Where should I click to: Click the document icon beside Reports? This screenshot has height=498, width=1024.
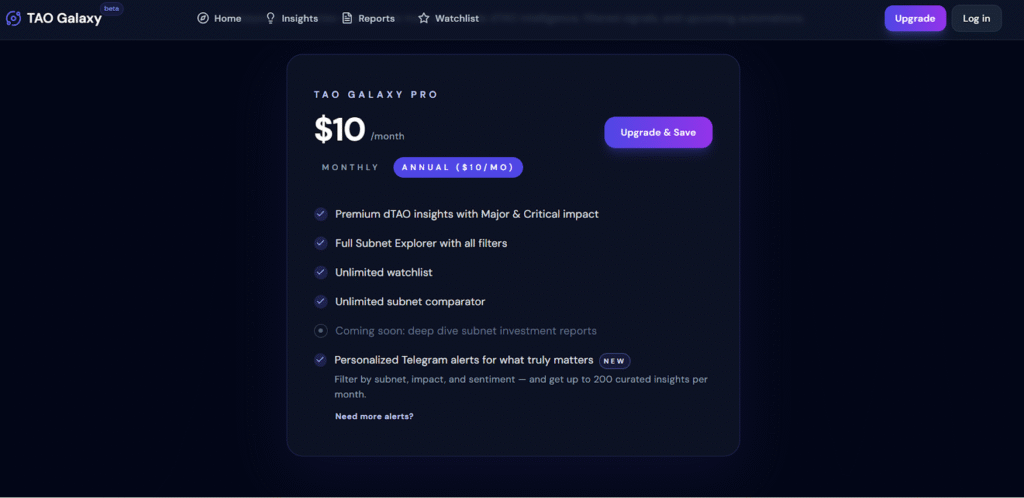347,18
